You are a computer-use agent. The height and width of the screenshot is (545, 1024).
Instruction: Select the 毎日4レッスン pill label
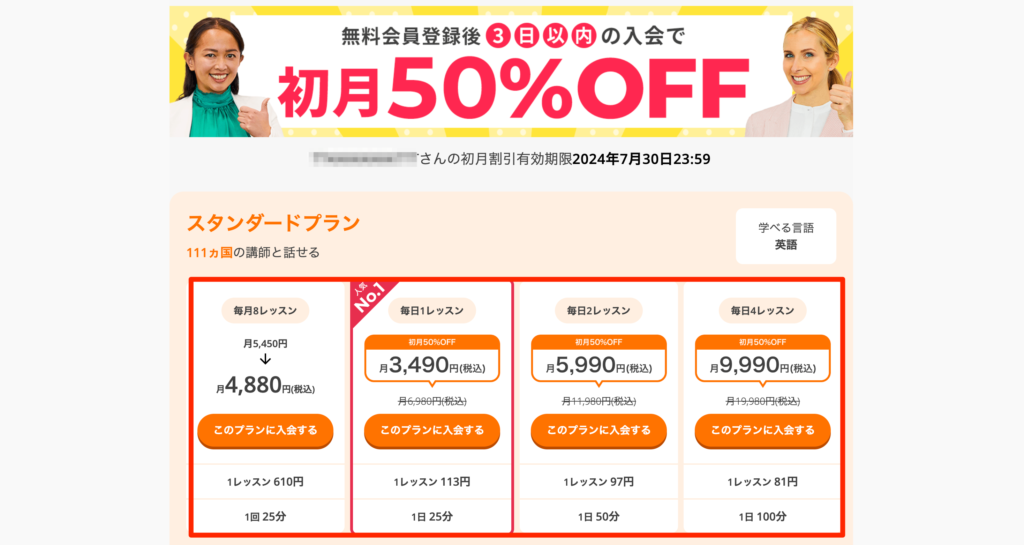(x=762, y=311)
